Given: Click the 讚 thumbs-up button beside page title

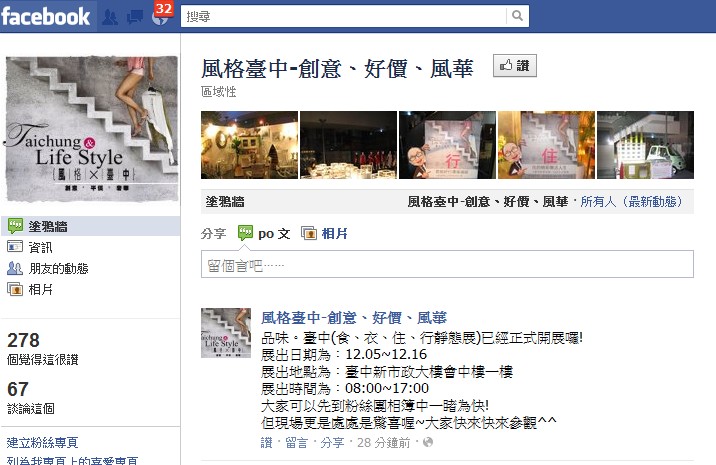Looking at the screenshot, I should 515,66.
